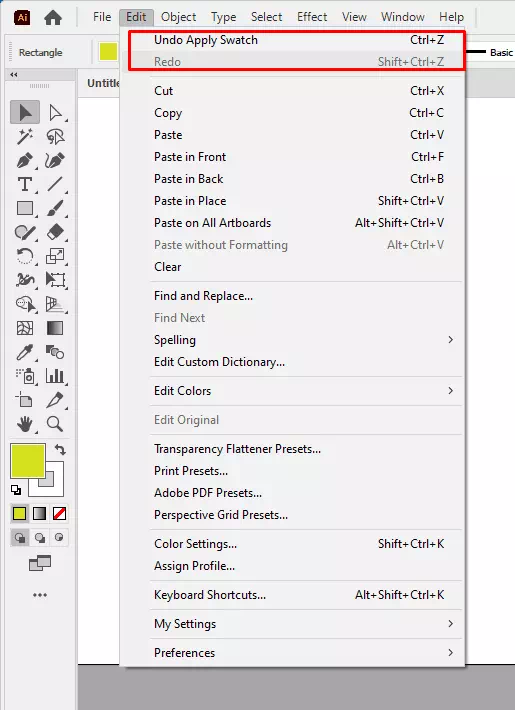Screen dimensions: 515x710
Task: Click the toolbar Stroke color box
Action: click(x=55, y=487)
